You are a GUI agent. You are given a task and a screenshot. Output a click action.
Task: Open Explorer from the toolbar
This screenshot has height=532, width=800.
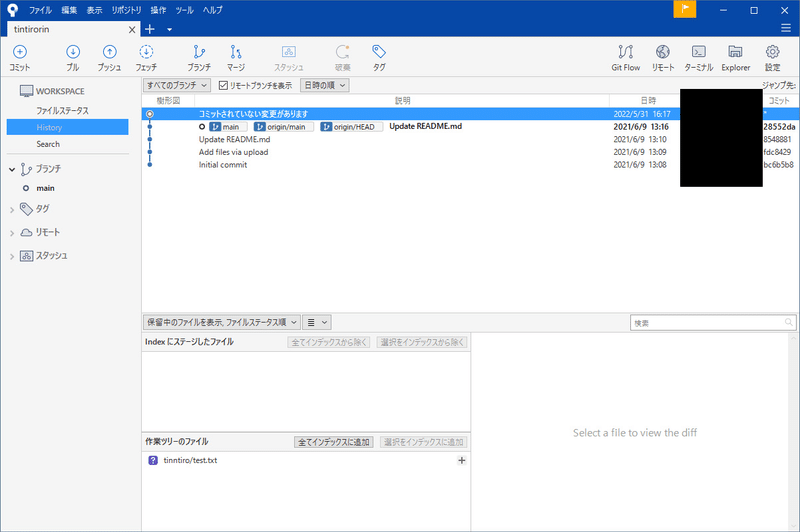point(735,57)
